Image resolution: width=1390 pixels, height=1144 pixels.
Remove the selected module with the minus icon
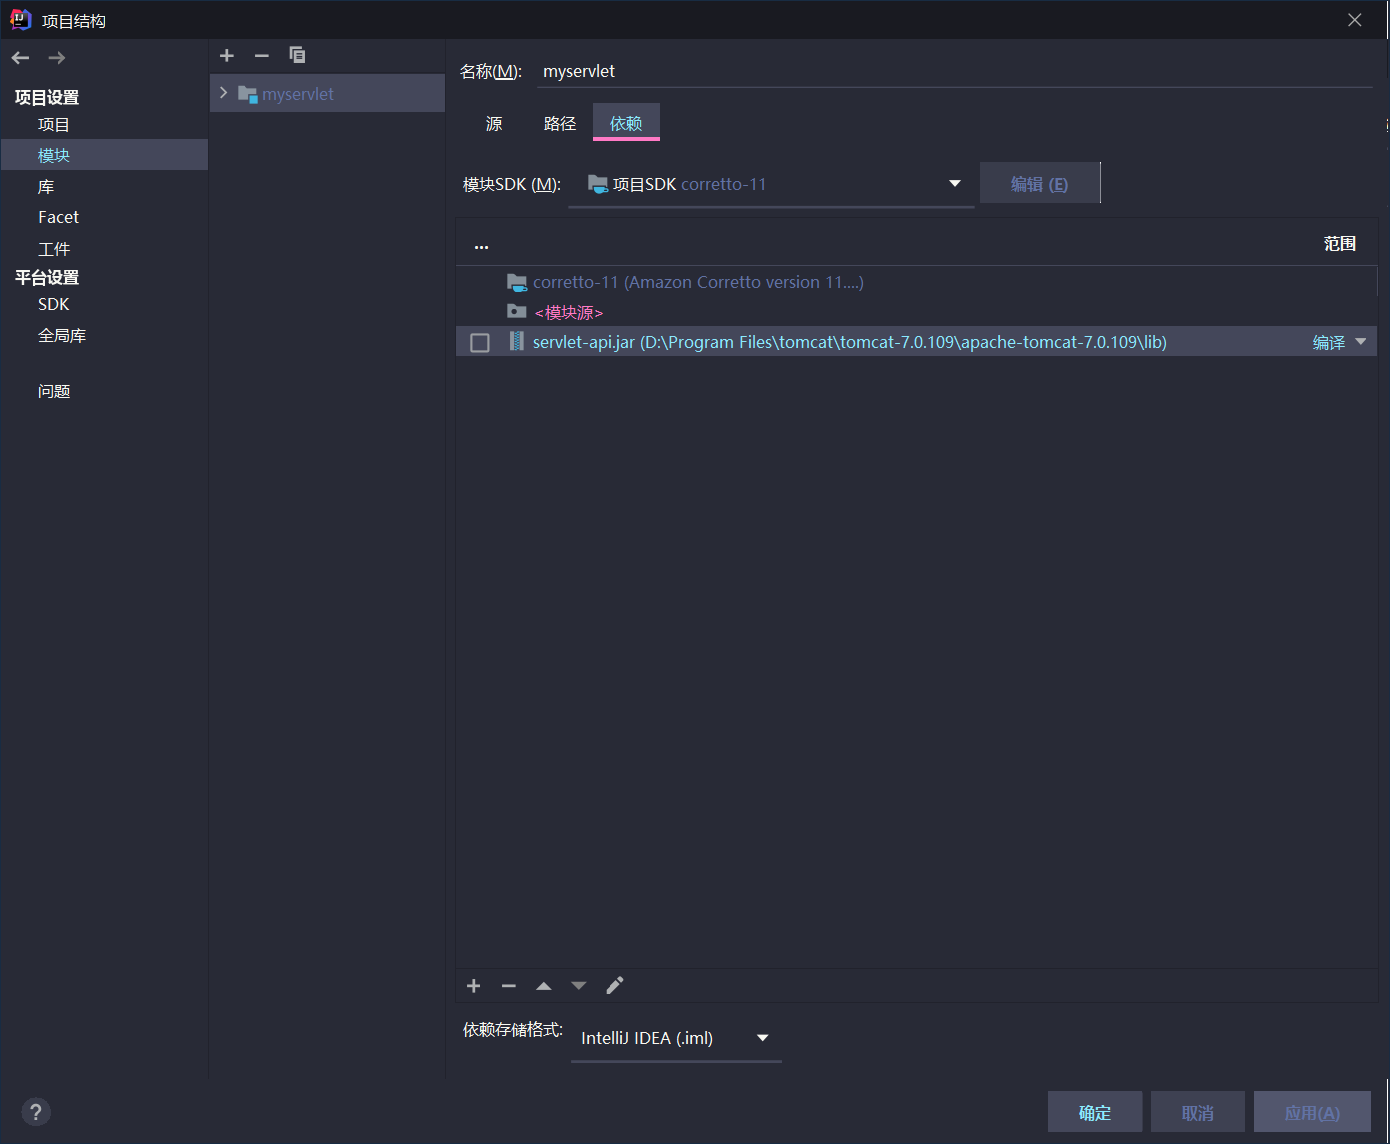(262, 56)
